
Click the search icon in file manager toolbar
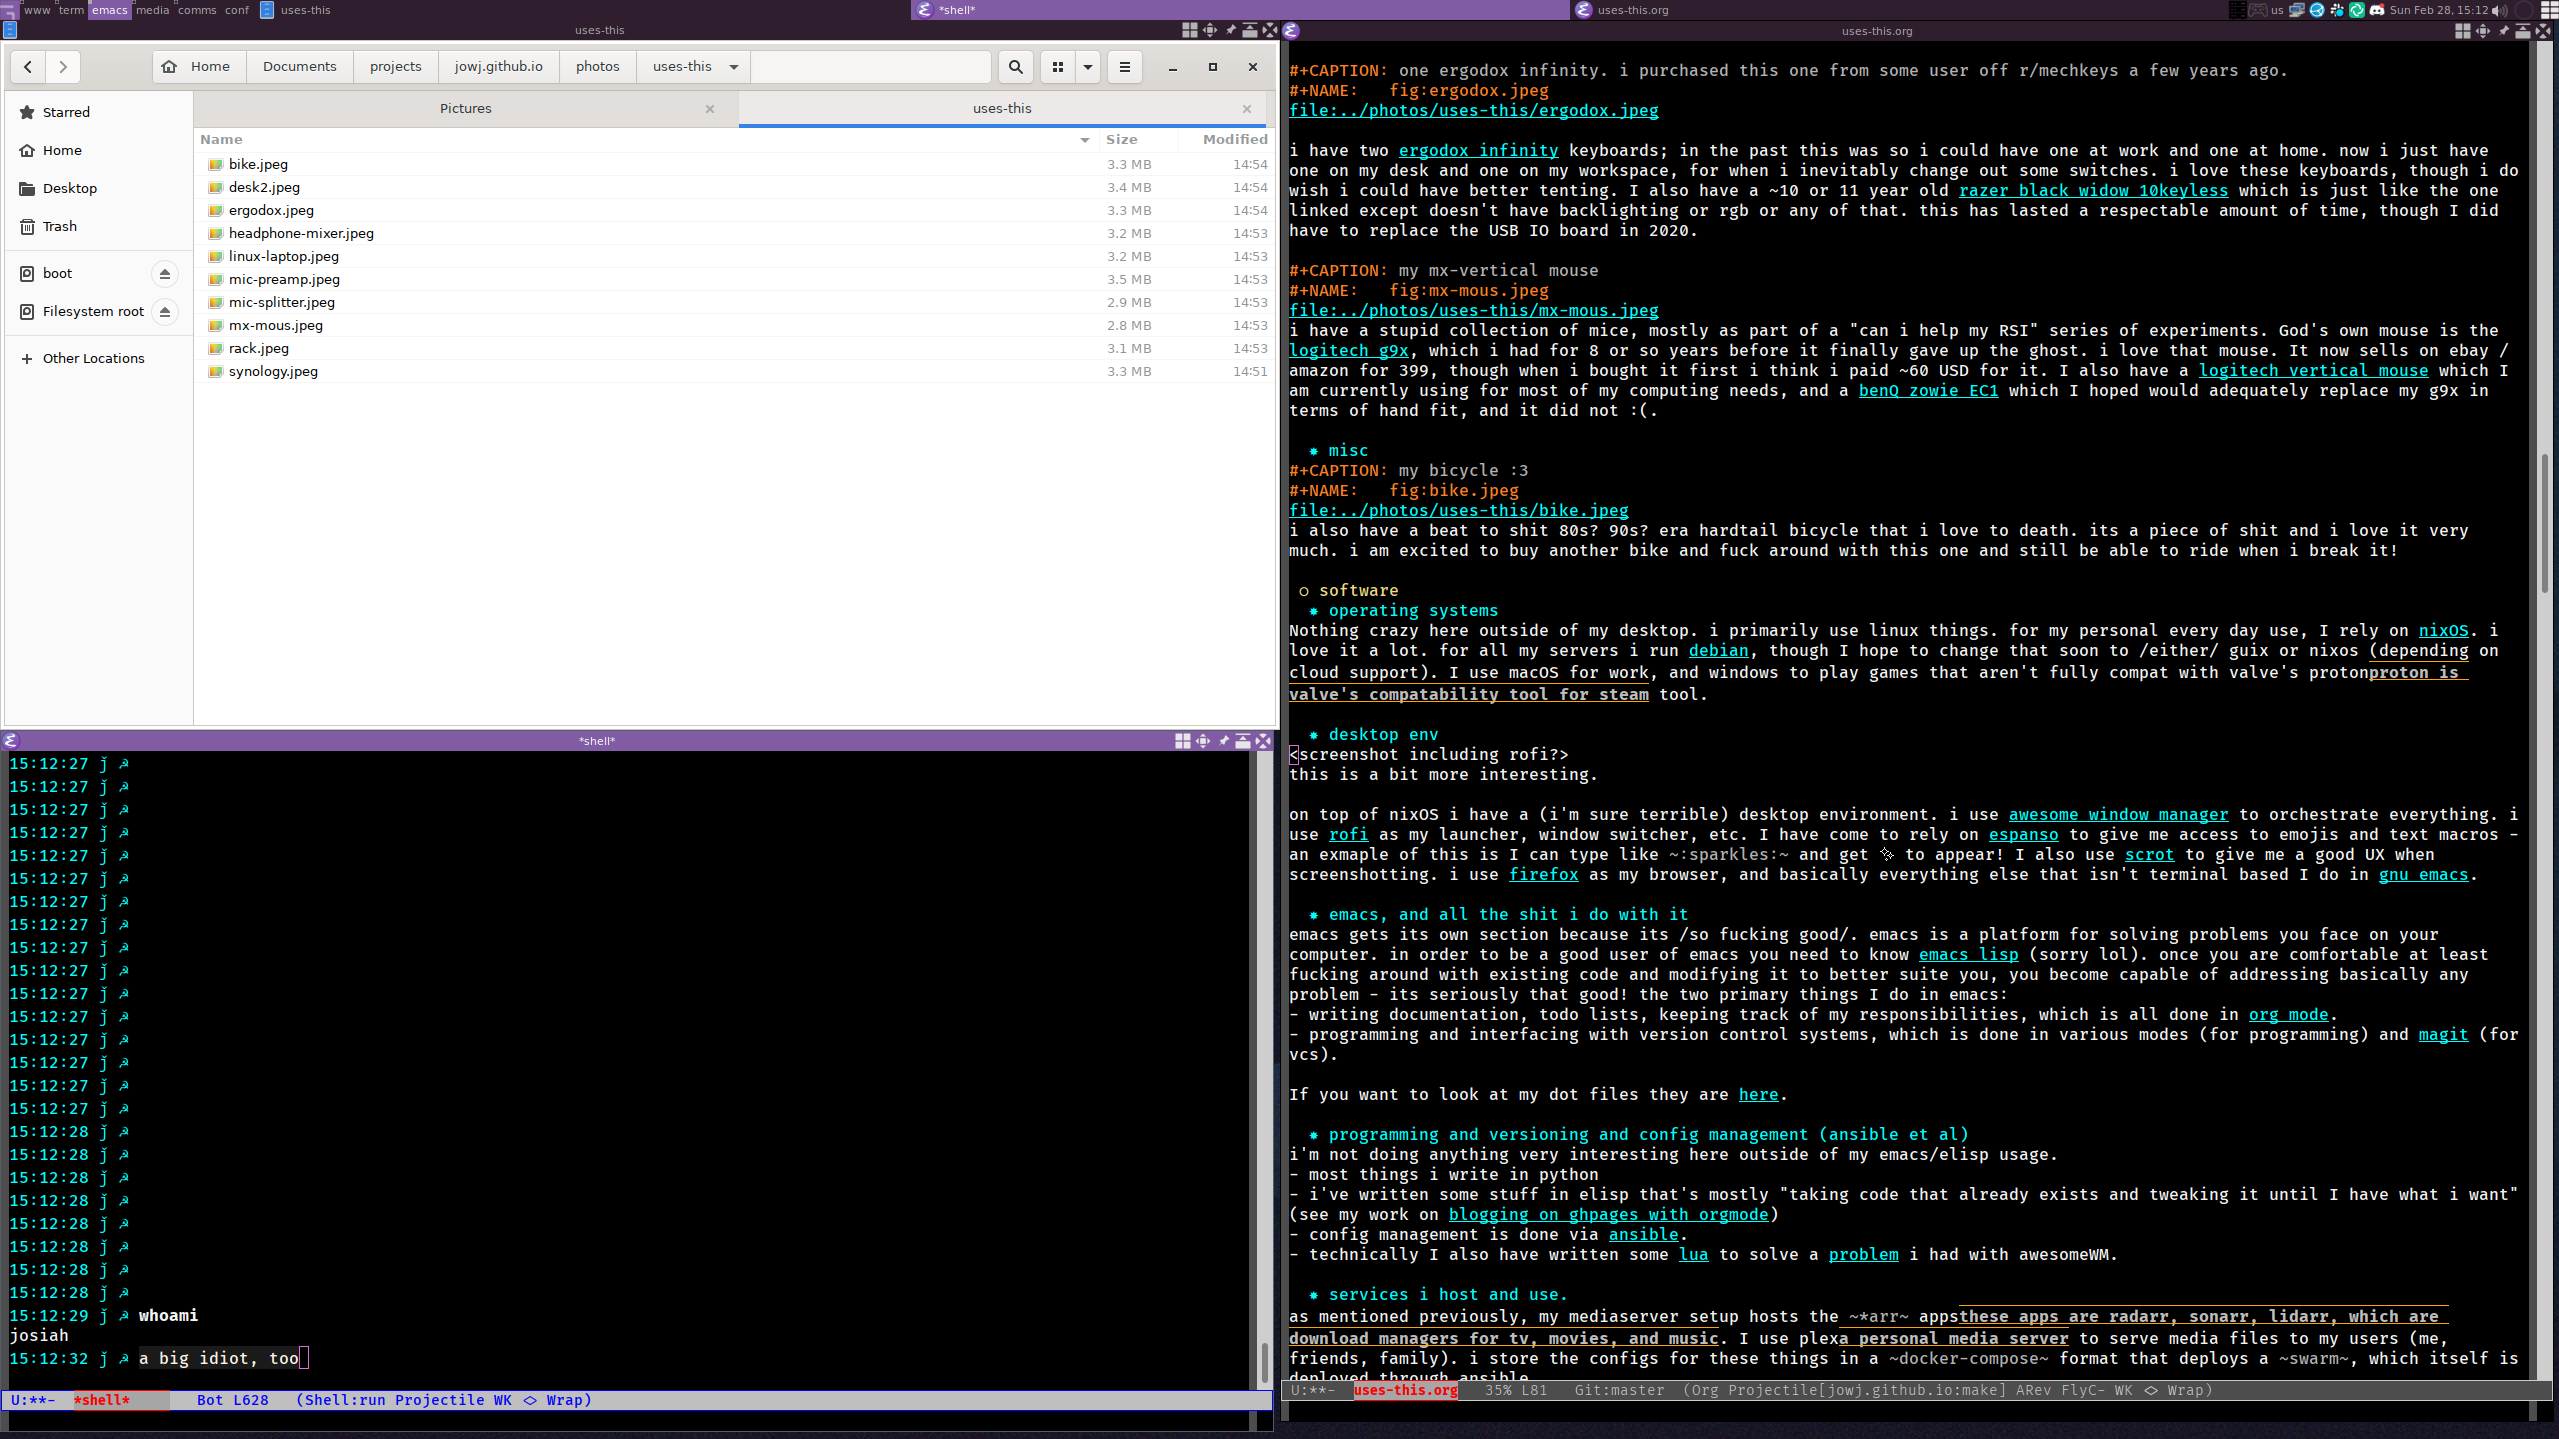1014,67
